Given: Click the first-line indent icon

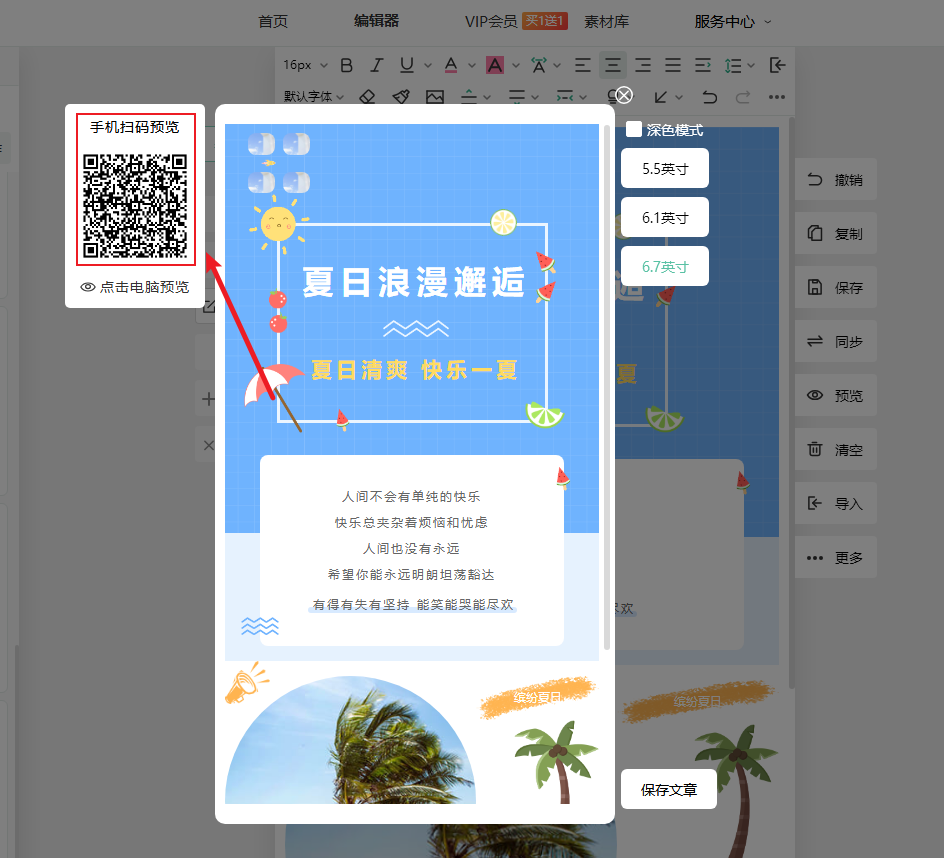Looking at the screenshot, I should (x=703, y=65).
